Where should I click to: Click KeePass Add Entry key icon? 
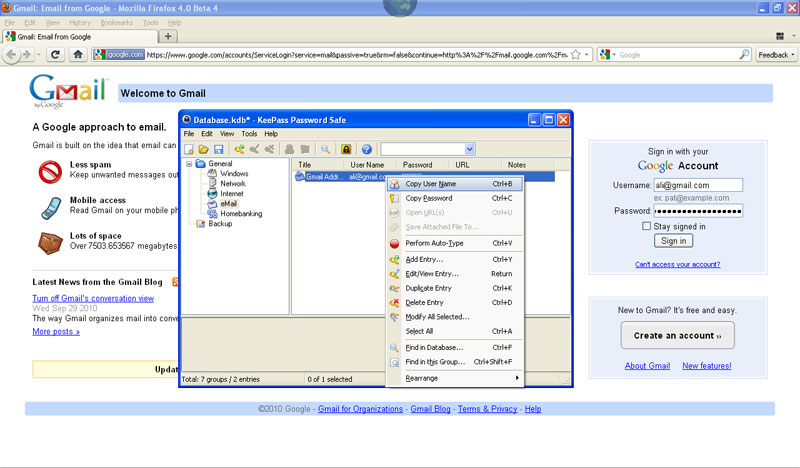click(239, 149)
